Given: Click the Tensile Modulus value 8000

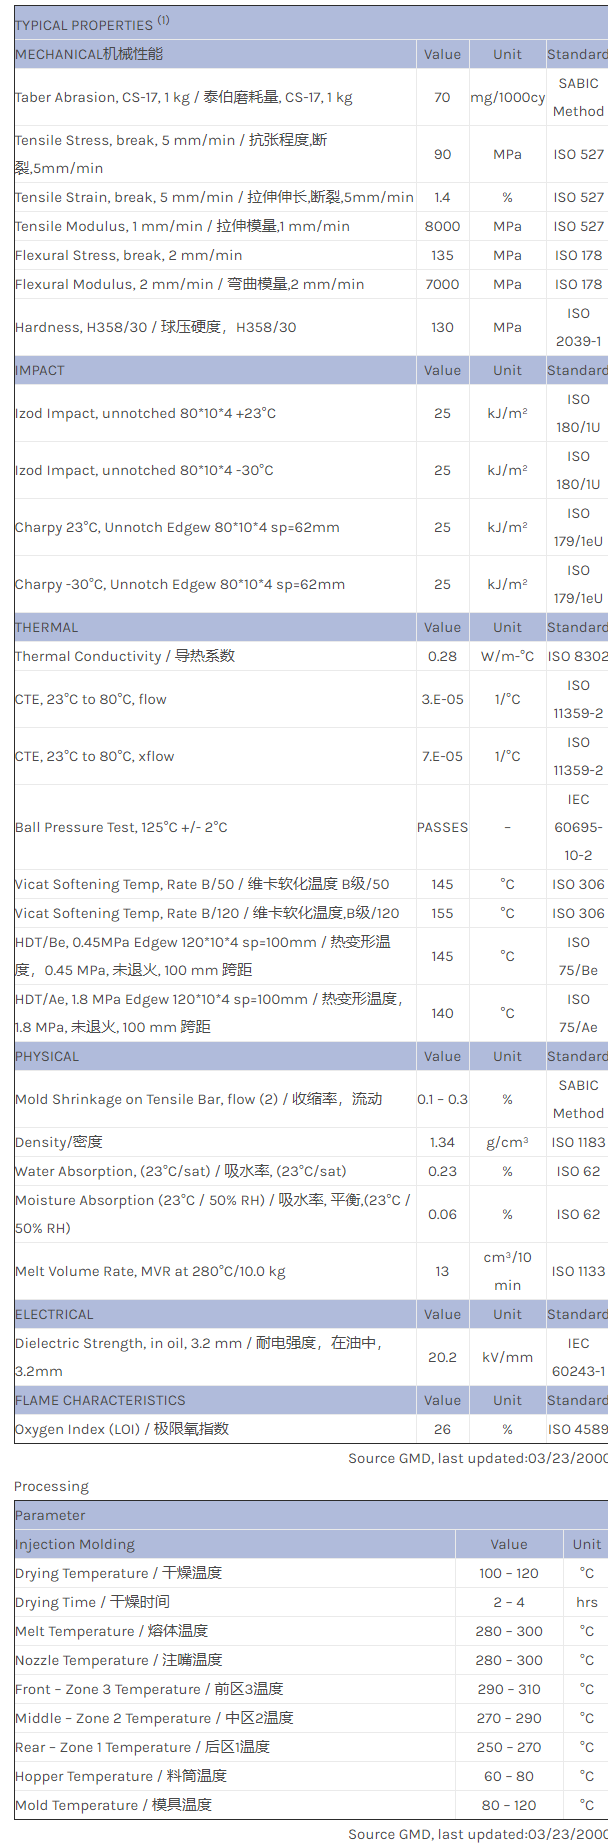Looking at the screenshot, I should [442, 227].
